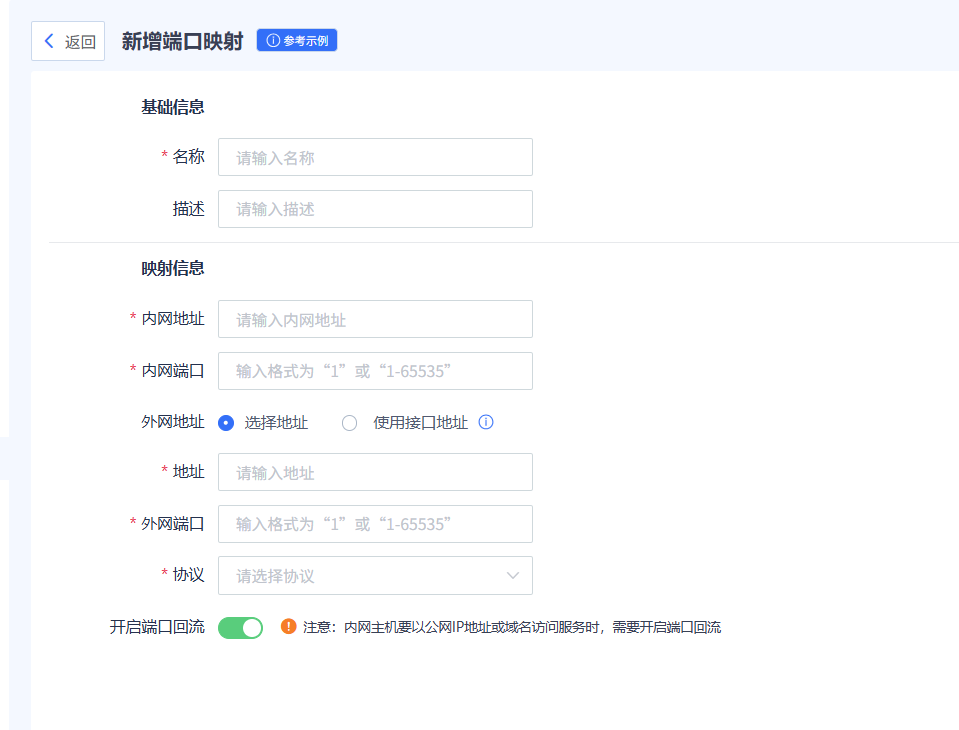Go back using the 返回 button
The image size is (959, 730).
click(68, 41)
